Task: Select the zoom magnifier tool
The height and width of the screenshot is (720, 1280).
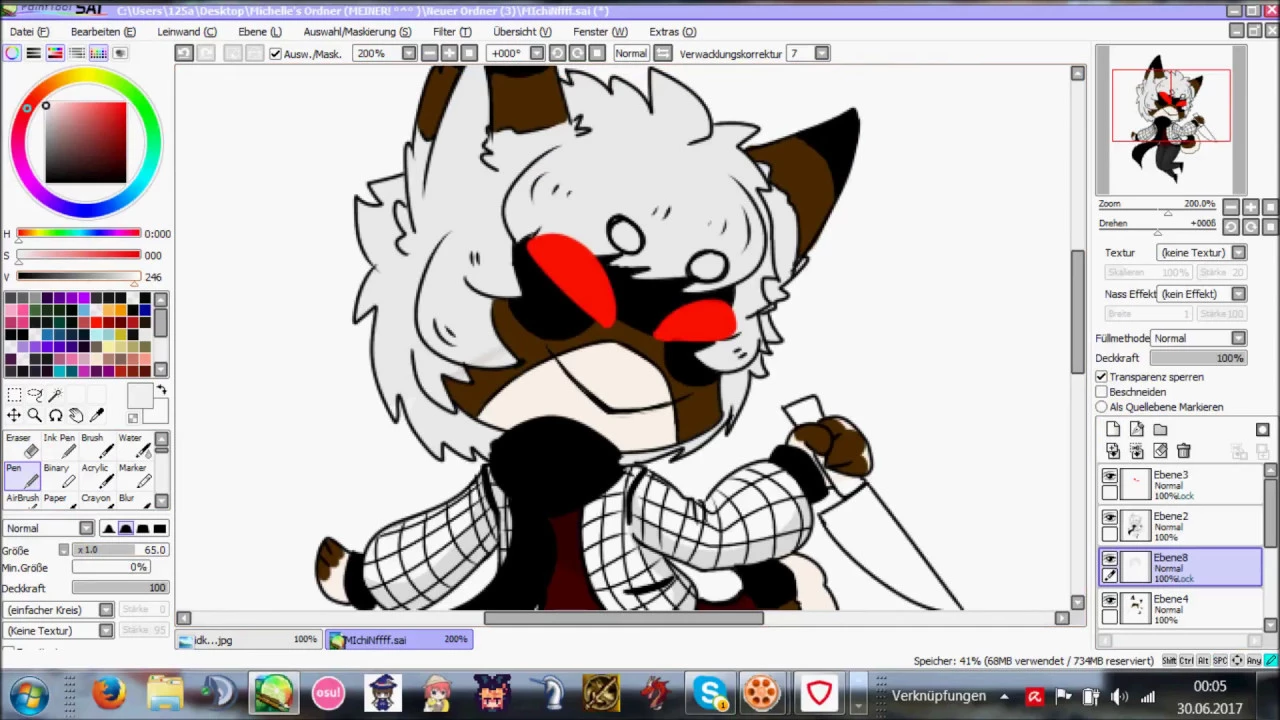Action: pyautogui.click(x=35, y=415)
